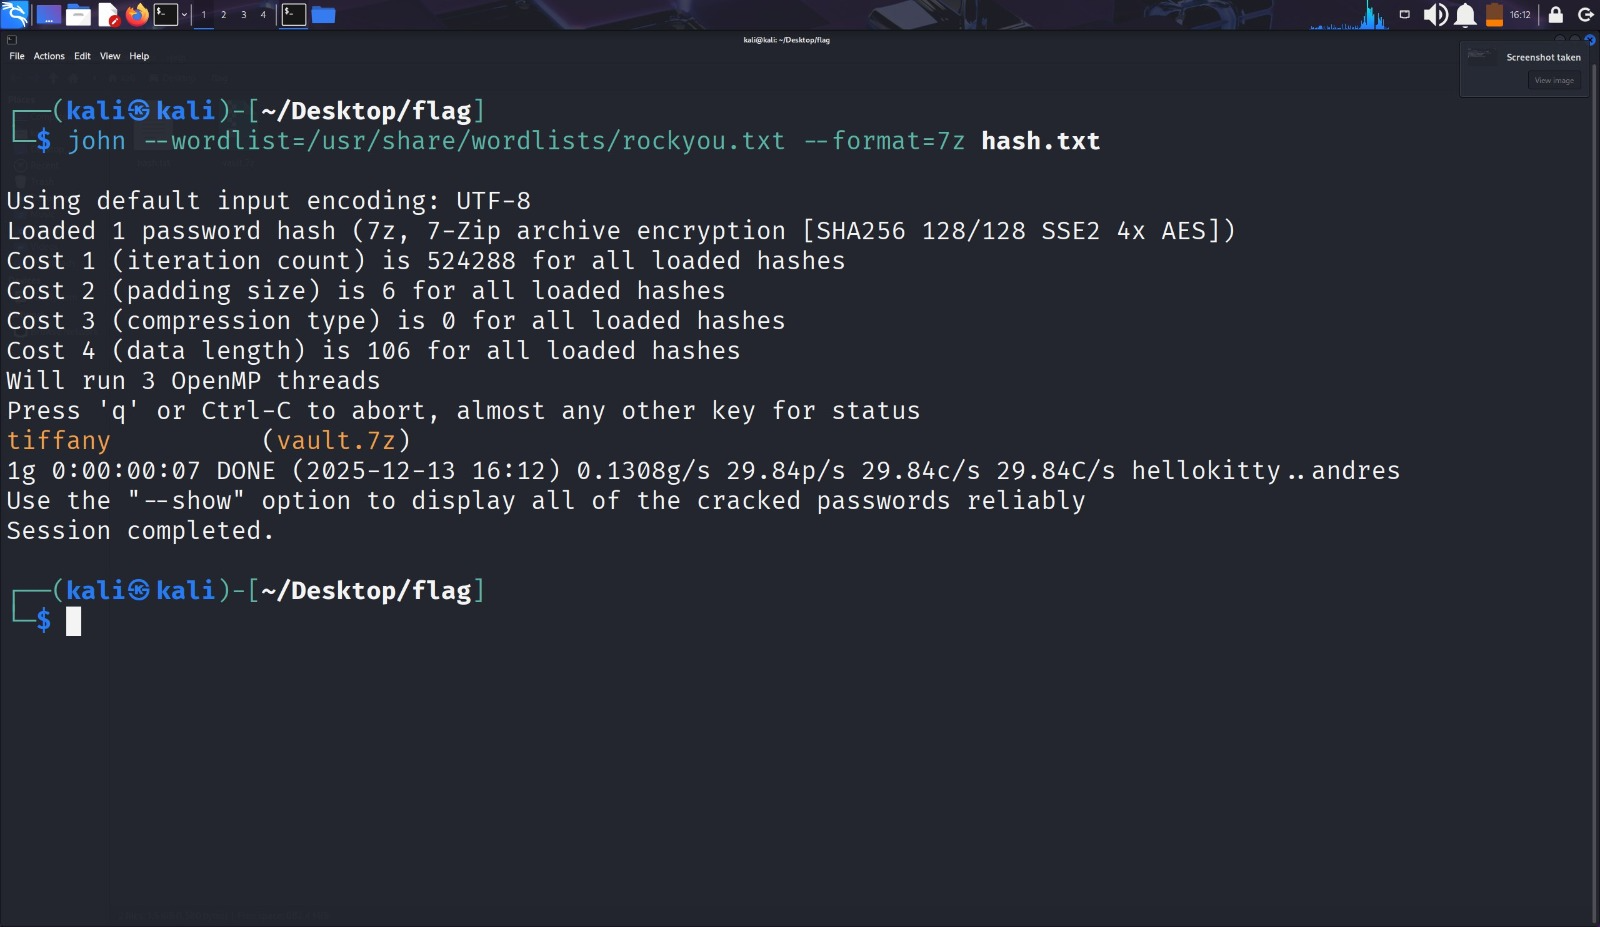Select the blue folder taskbar window
Viewport: 1600px width, 927px height.
click(323, 15)
